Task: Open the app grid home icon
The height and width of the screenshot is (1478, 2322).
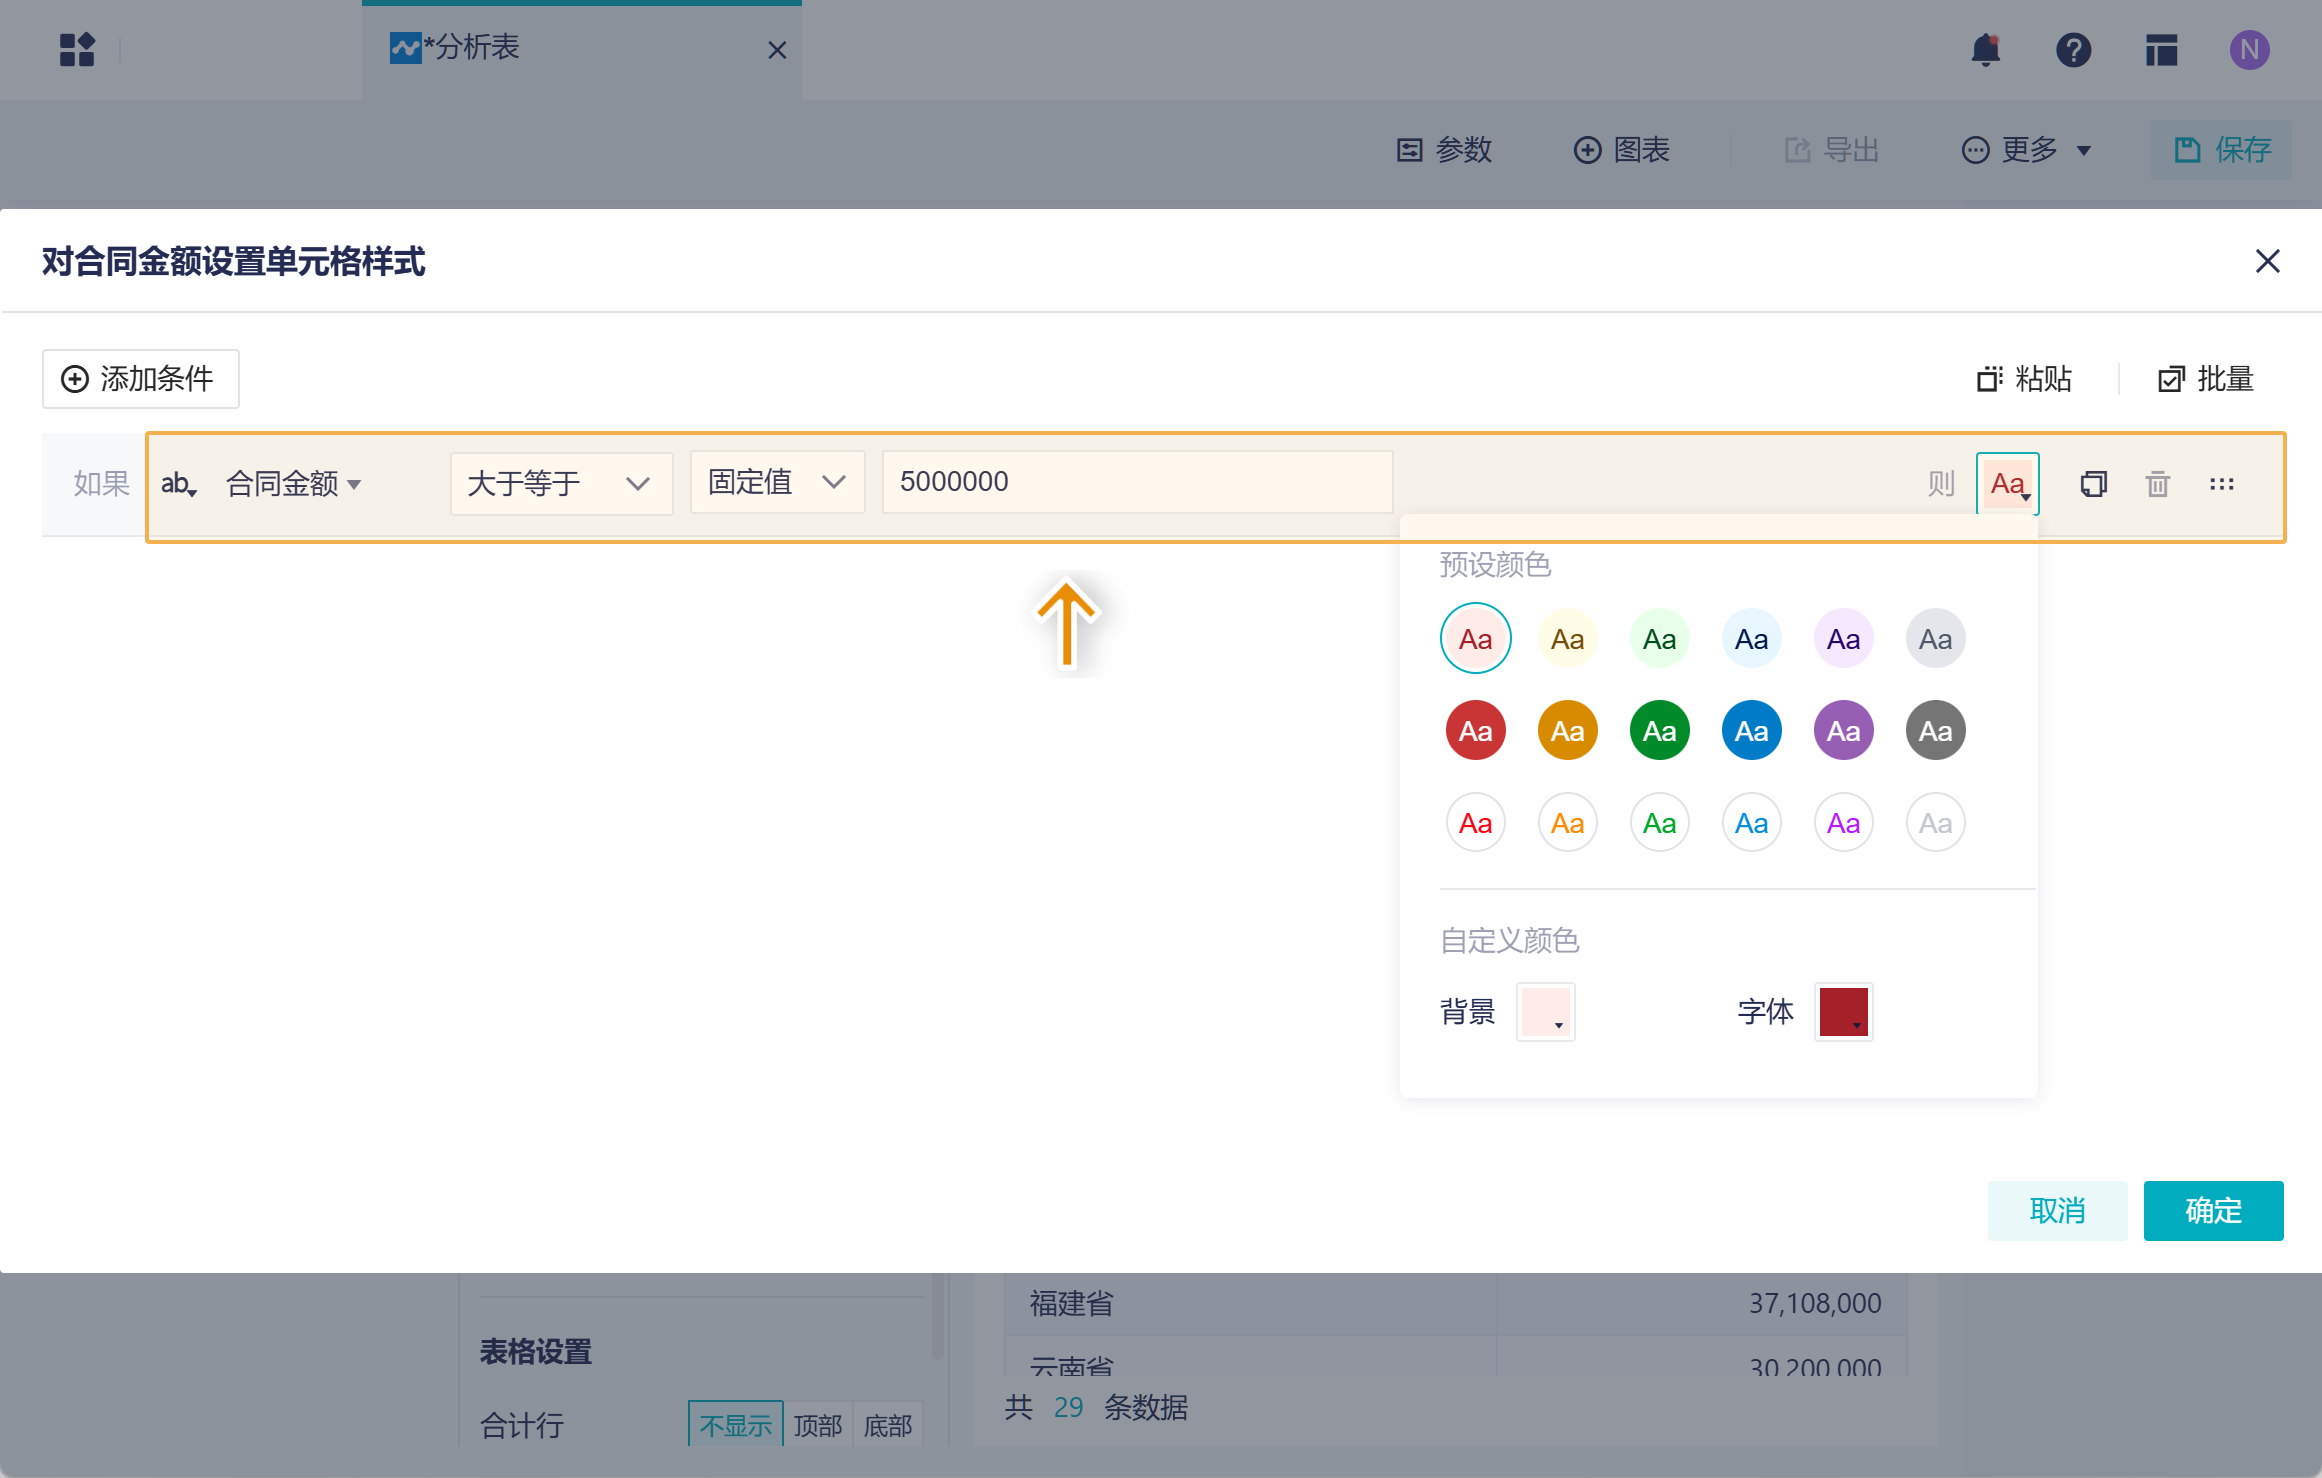Action: point(77,50)
